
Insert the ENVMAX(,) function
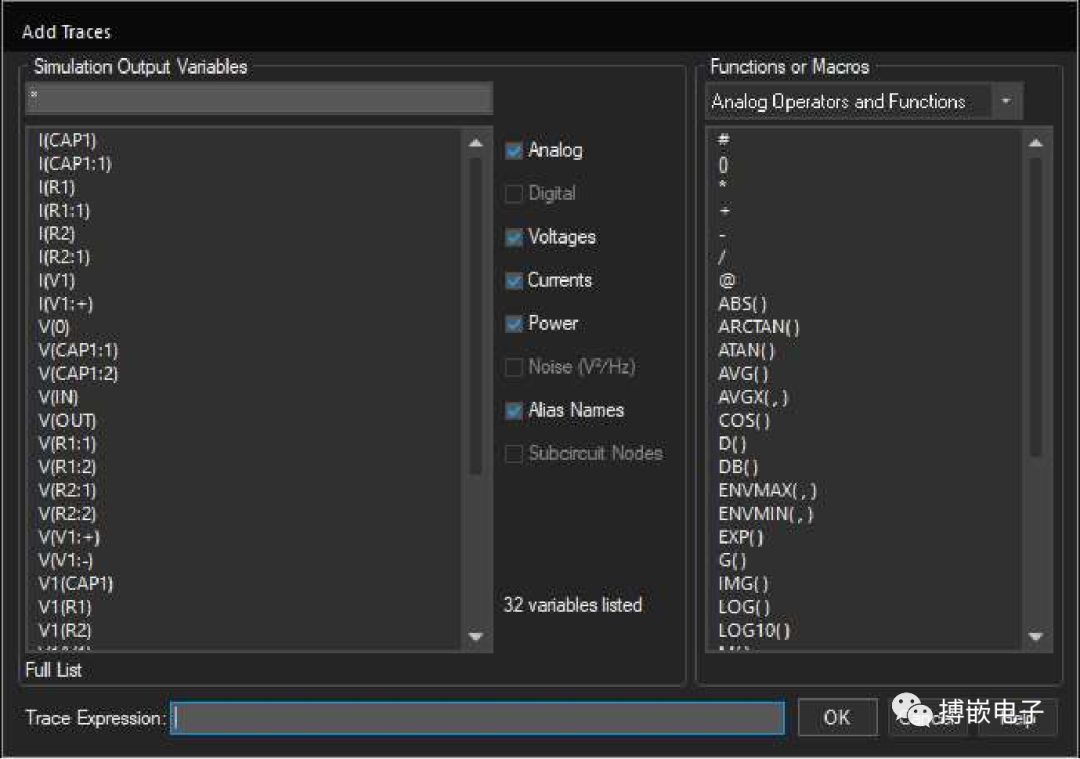coord(768,492)
